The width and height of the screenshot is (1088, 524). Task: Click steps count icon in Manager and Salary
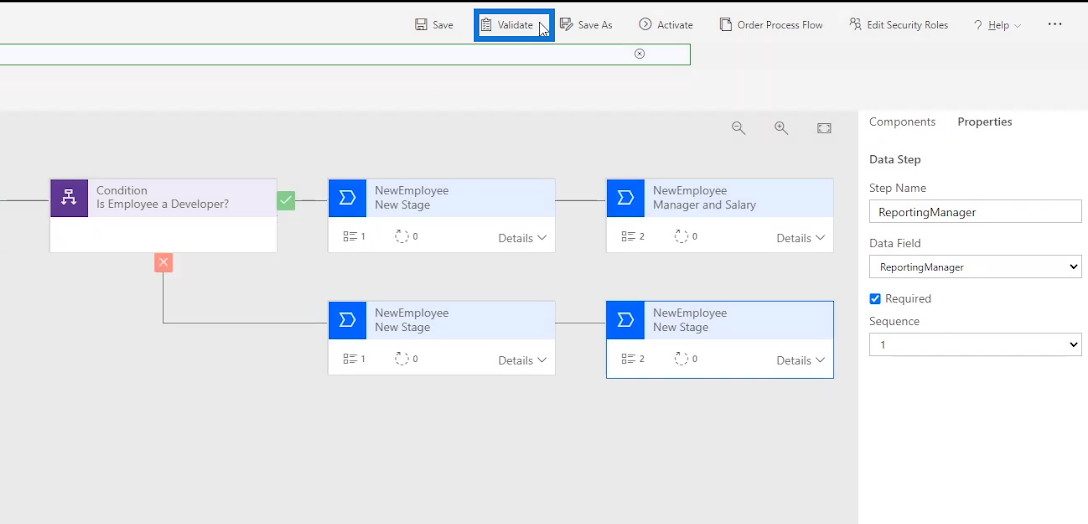628,237
